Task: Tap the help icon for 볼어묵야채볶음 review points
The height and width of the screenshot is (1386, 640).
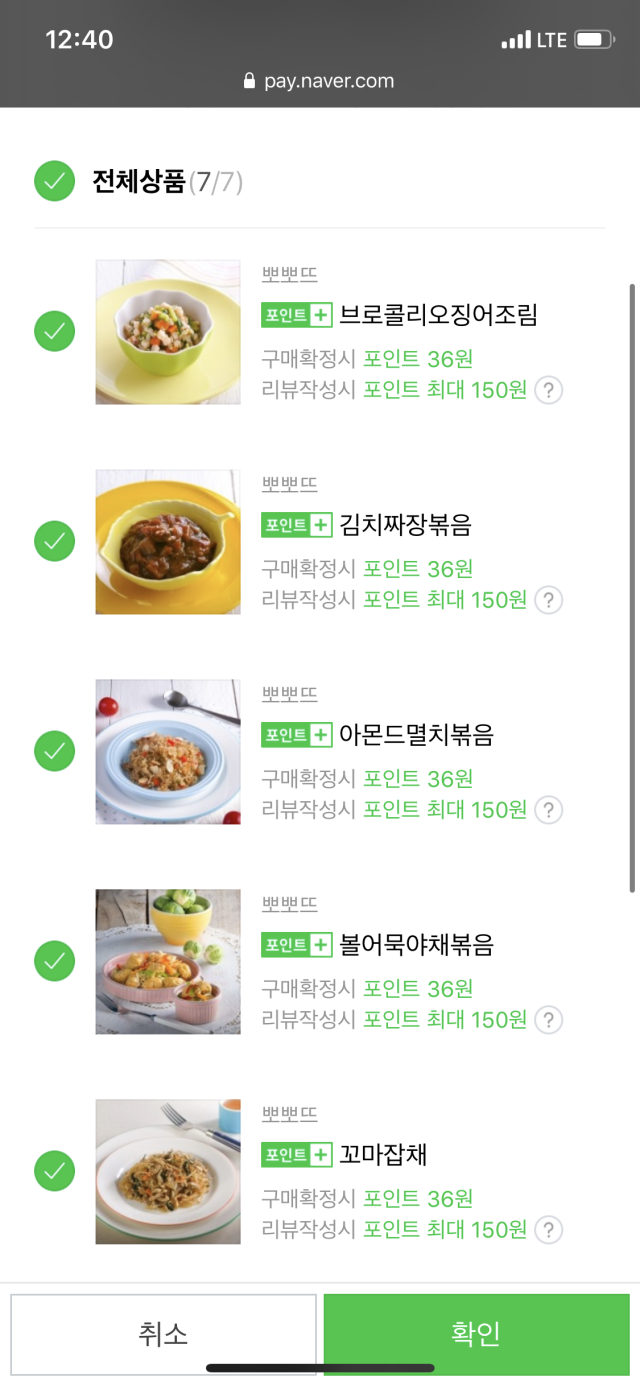Action: [x=548, y=1020]
